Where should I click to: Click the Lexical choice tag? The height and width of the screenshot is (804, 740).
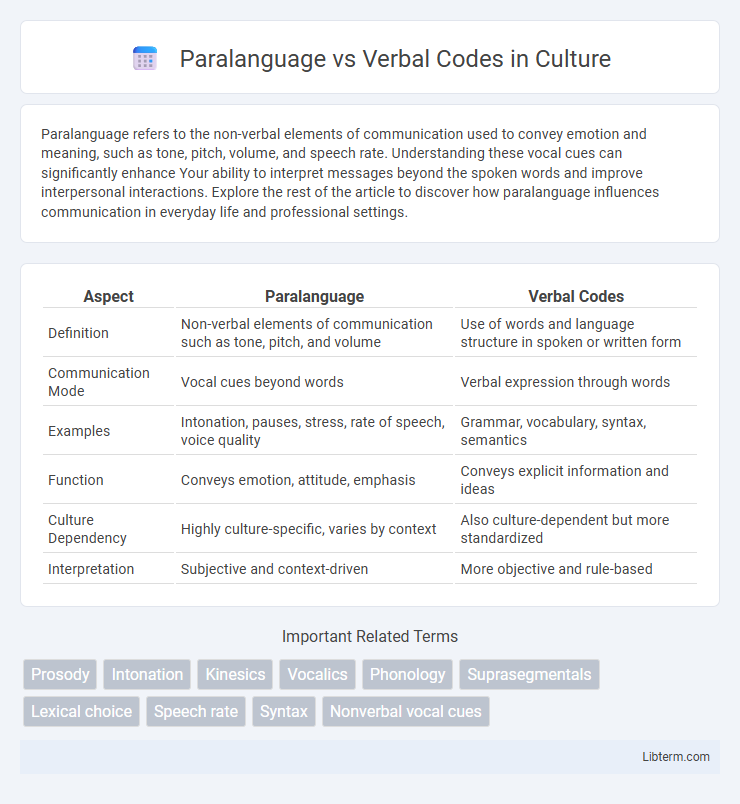coord(82,711)
